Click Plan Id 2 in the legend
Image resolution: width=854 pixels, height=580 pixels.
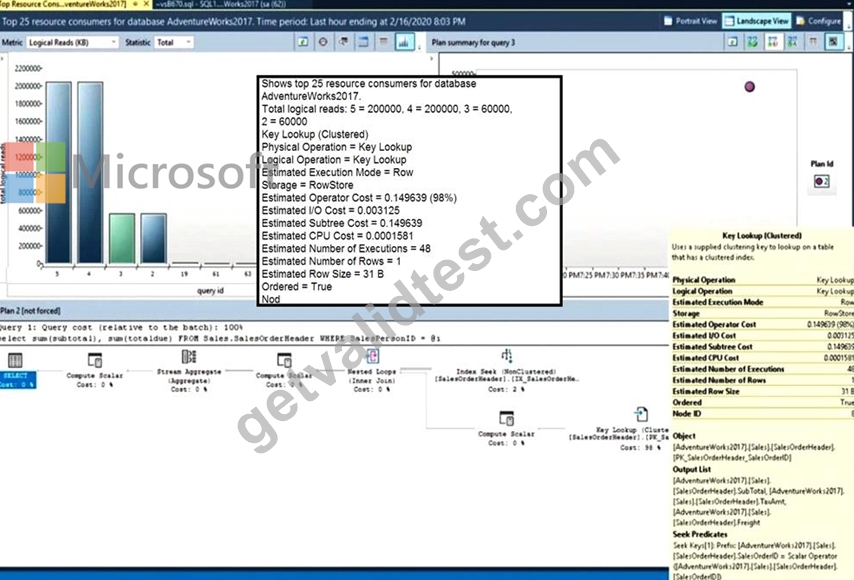[821, 181]
